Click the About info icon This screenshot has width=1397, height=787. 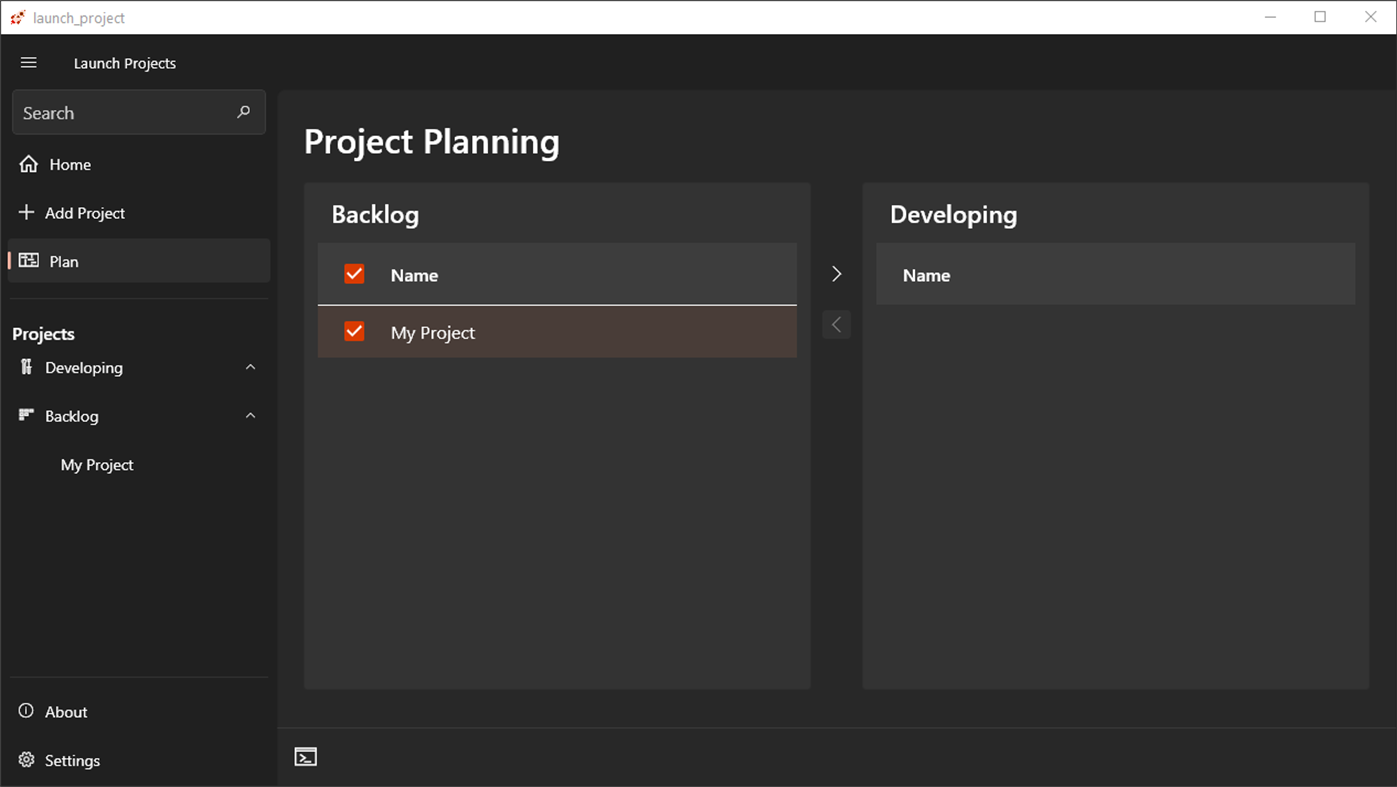pyautogui.click(x=27, y=711)
